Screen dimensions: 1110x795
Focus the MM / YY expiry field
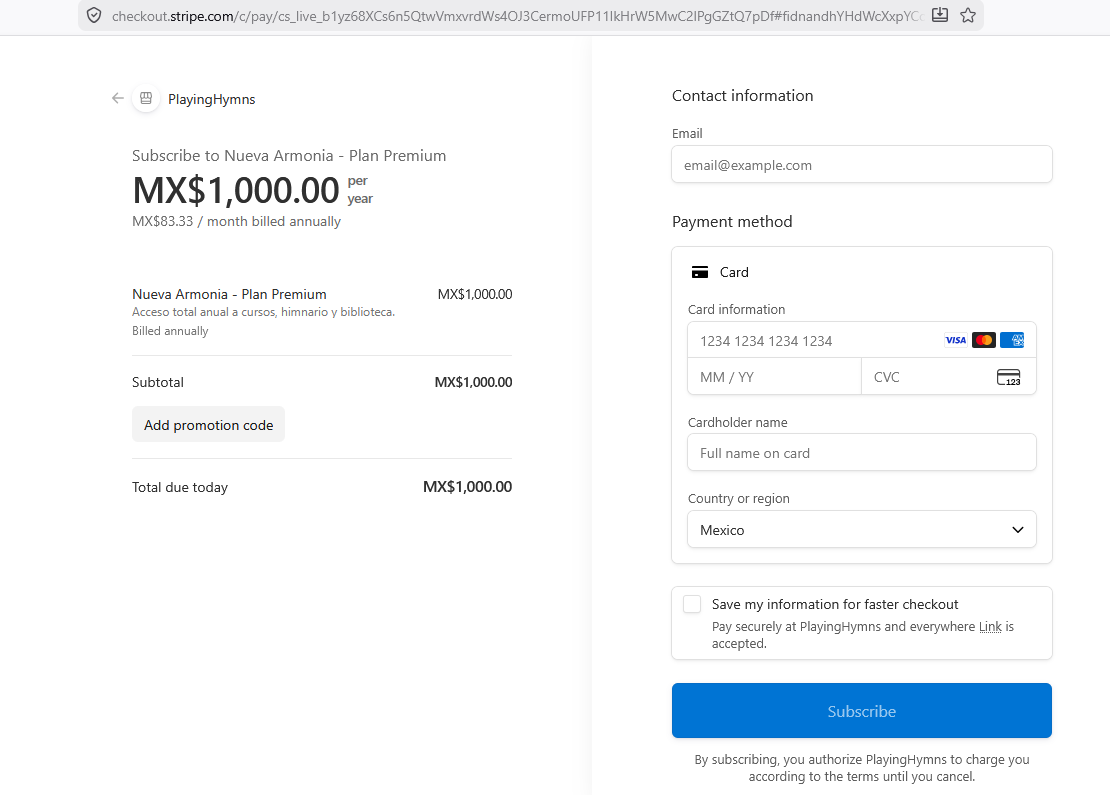click(774, 377)
